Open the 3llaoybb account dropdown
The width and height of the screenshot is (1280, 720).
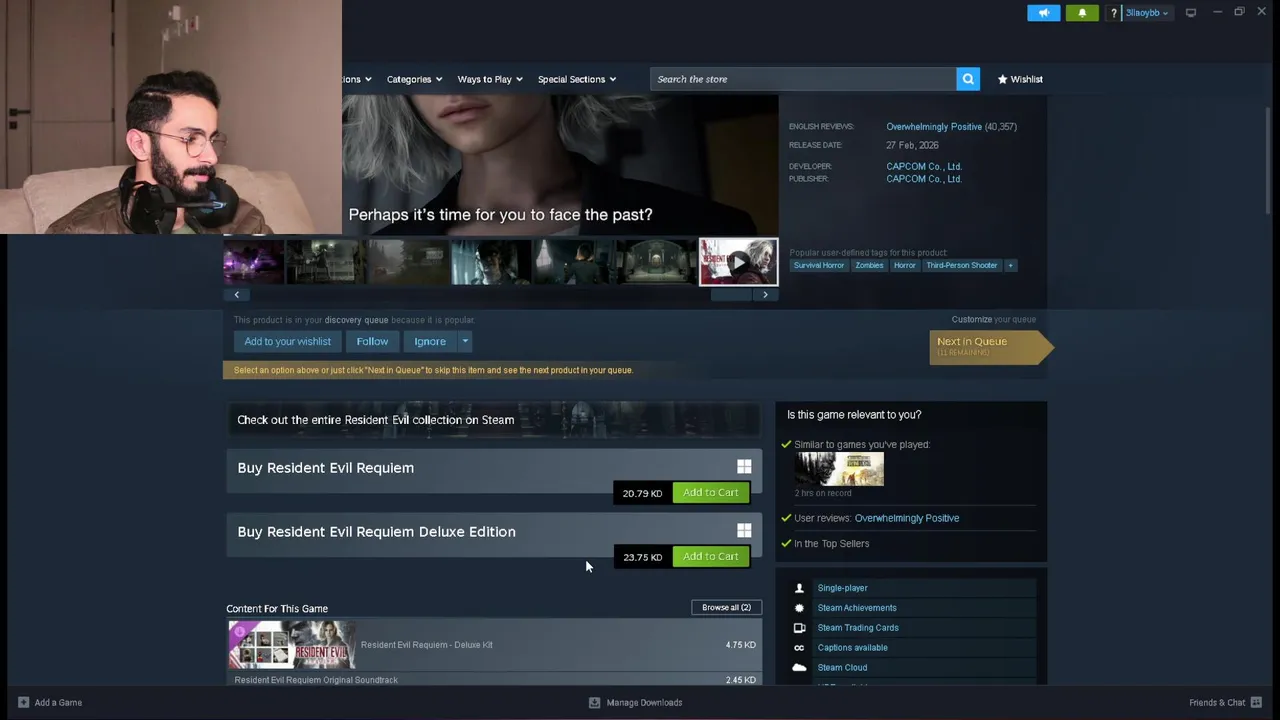click(1146, 13)
